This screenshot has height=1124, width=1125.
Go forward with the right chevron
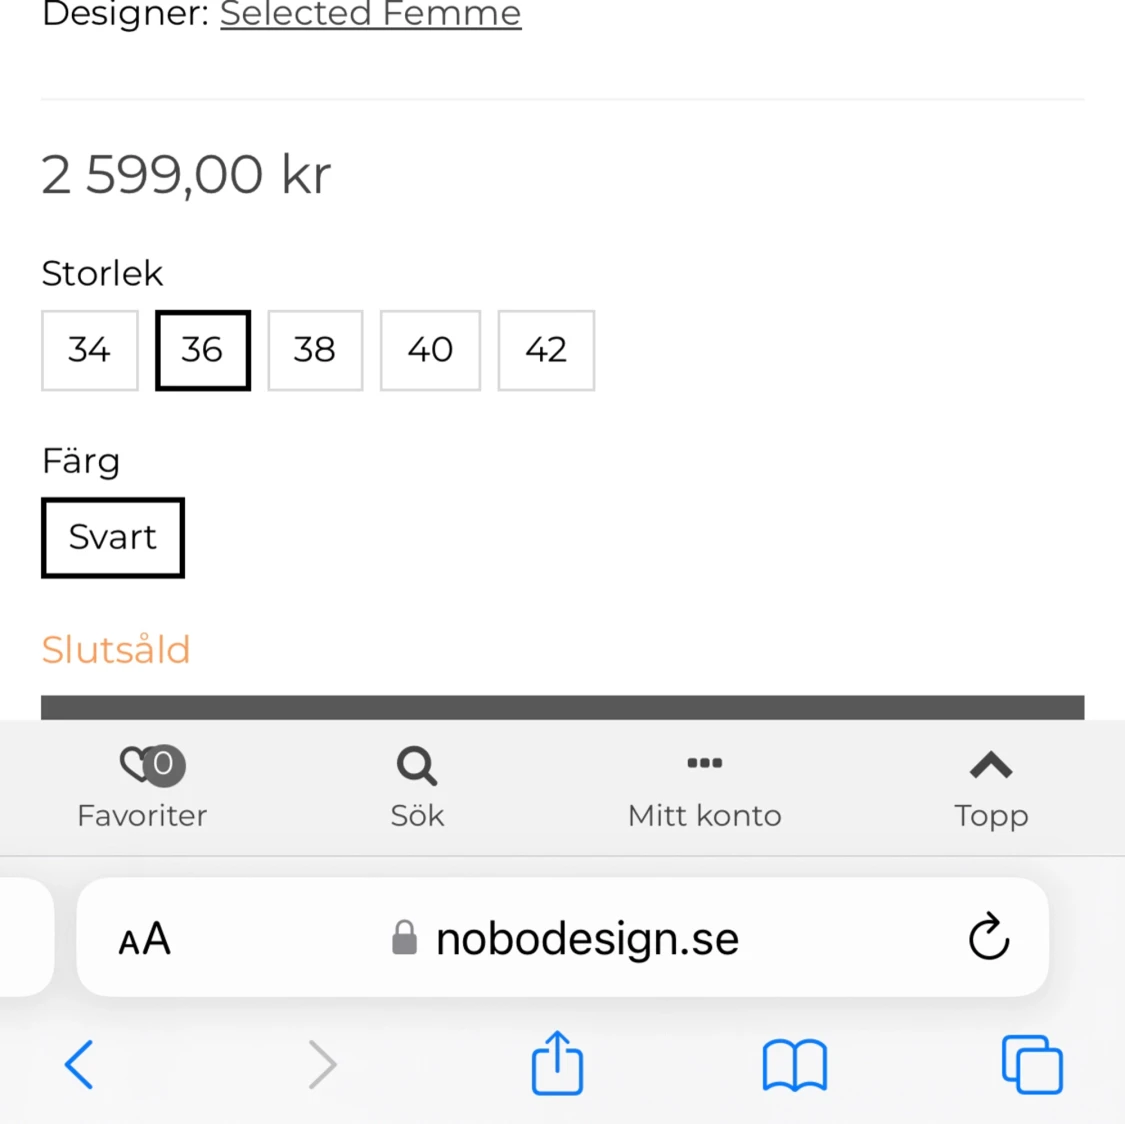coord(322,1064)
